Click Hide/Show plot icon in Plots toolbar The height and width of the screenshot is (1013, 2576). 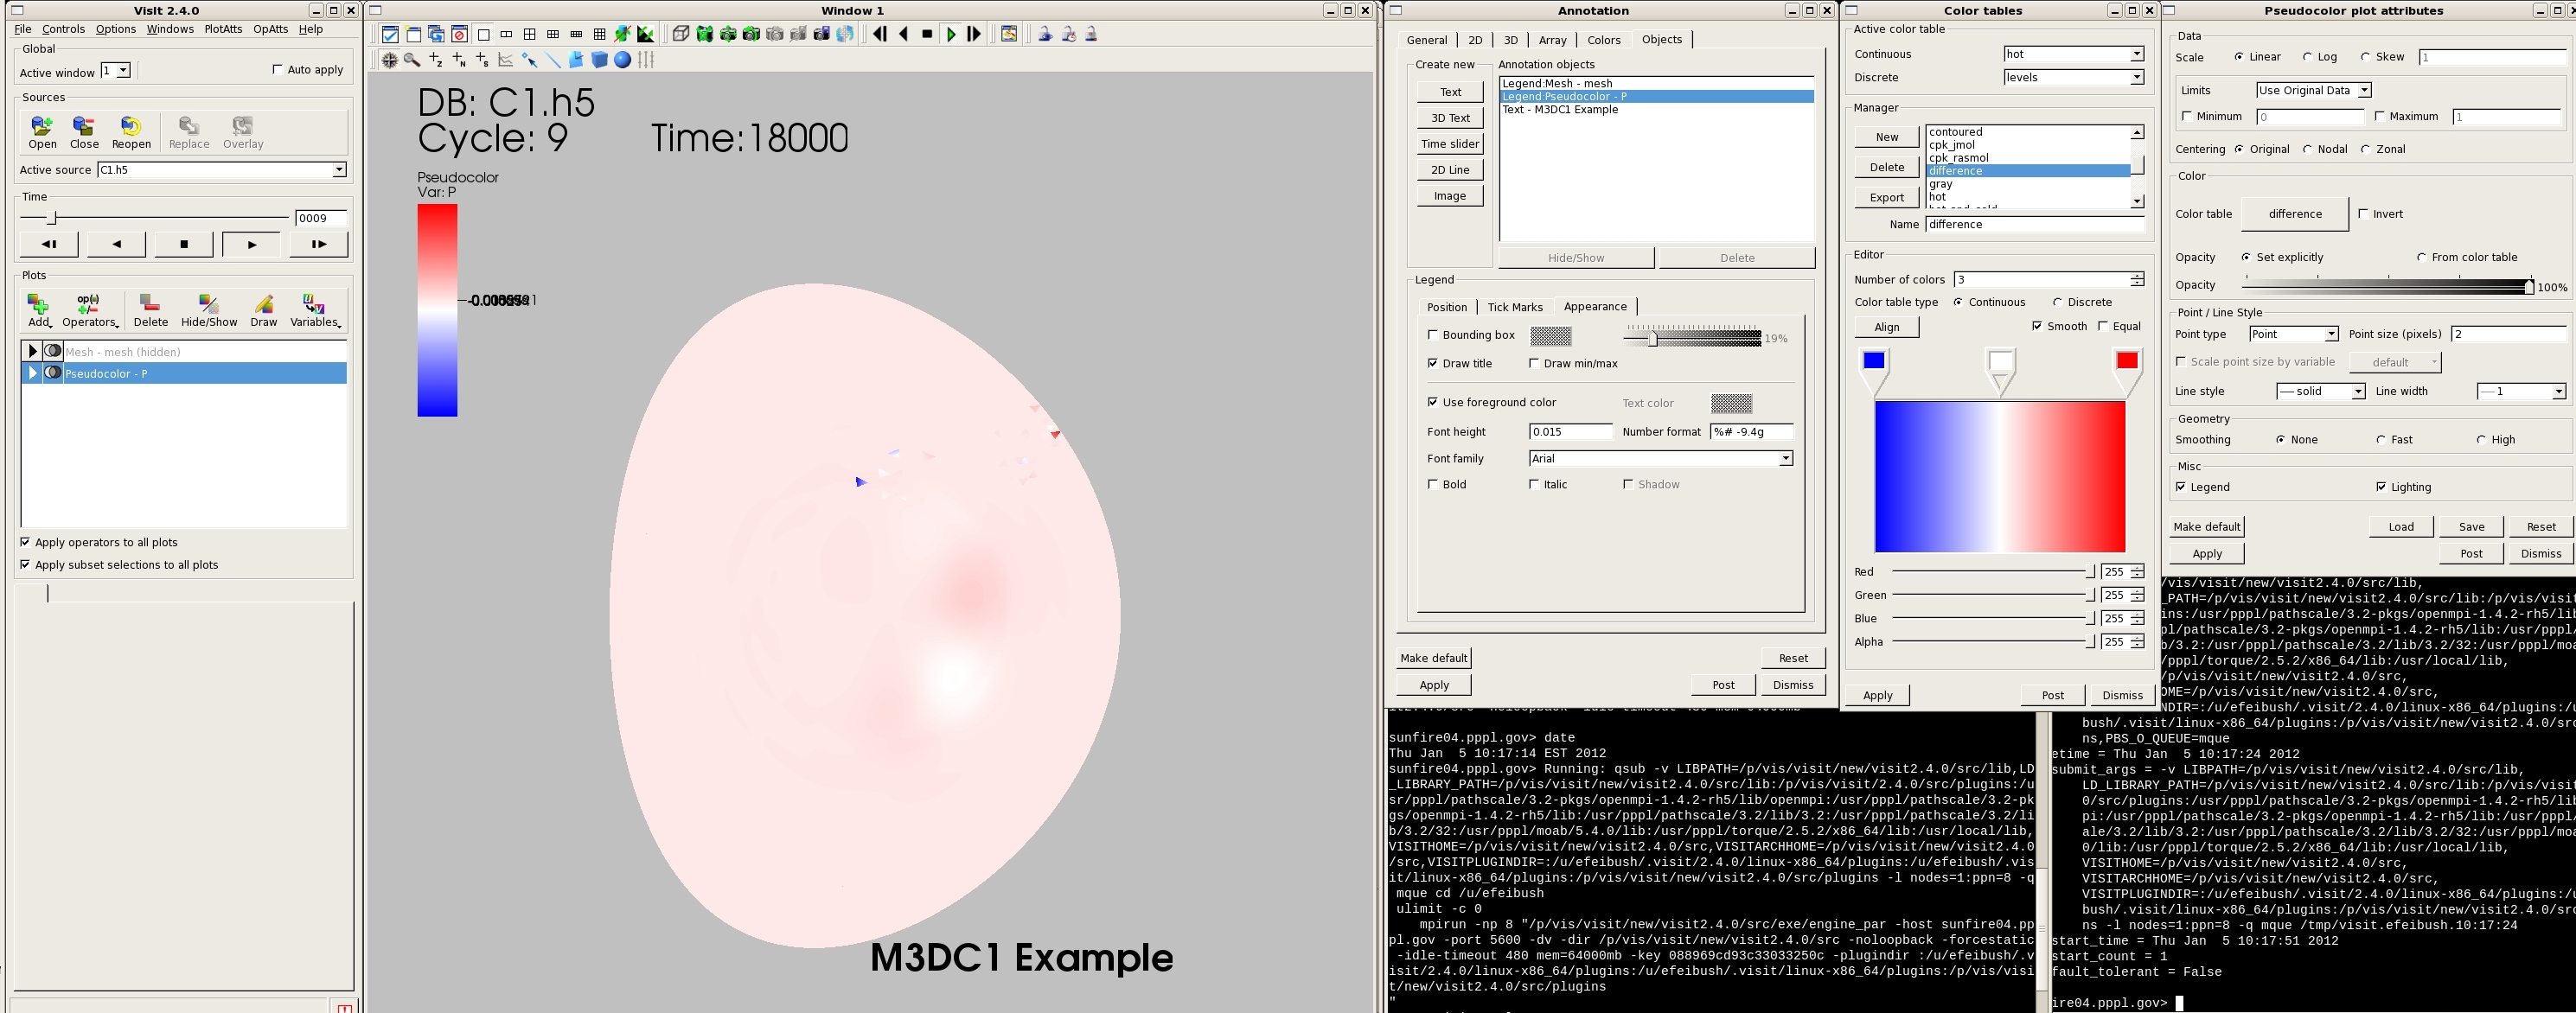209,310
